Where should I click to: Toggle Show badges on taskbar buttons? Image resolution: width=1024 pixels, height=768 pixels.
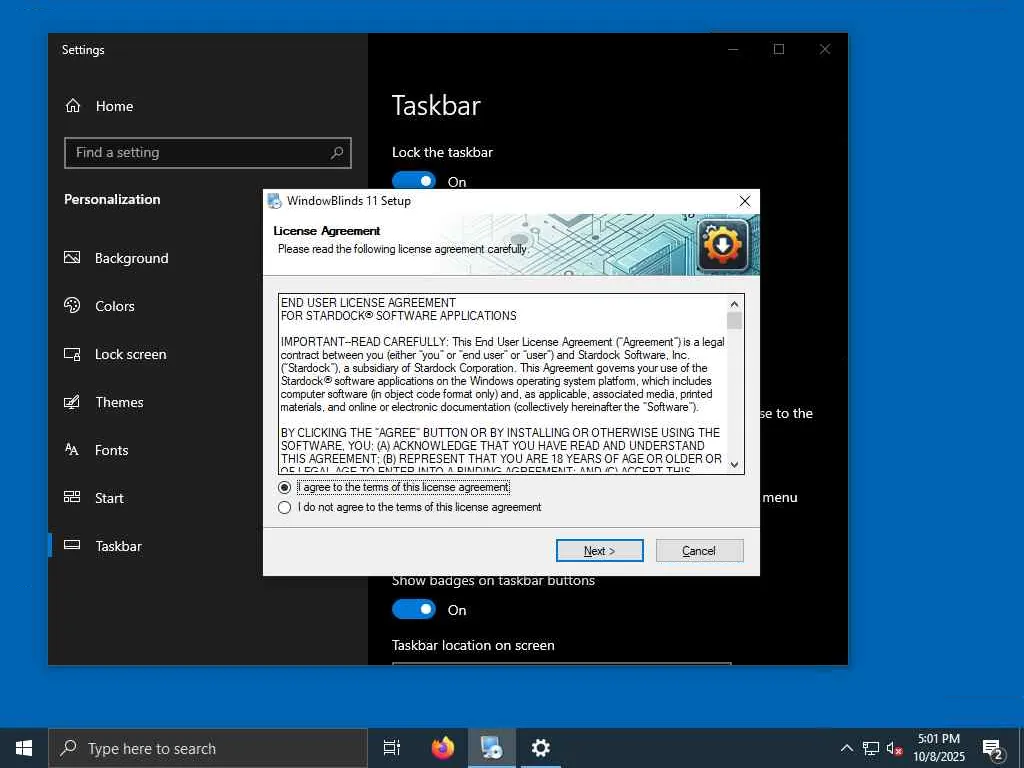coord(414,609)
